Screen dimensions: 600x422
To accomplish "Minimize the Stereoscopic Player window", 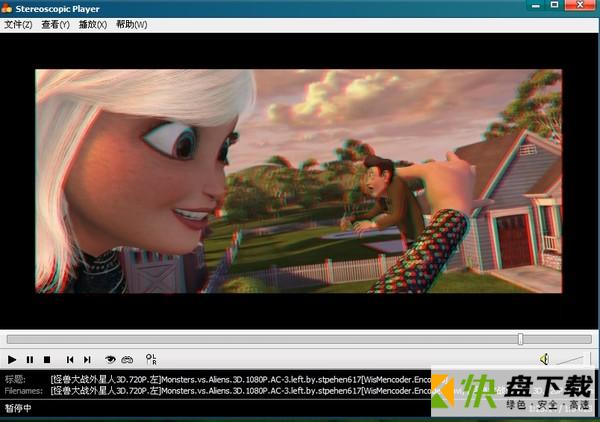I will click(536, 5).
